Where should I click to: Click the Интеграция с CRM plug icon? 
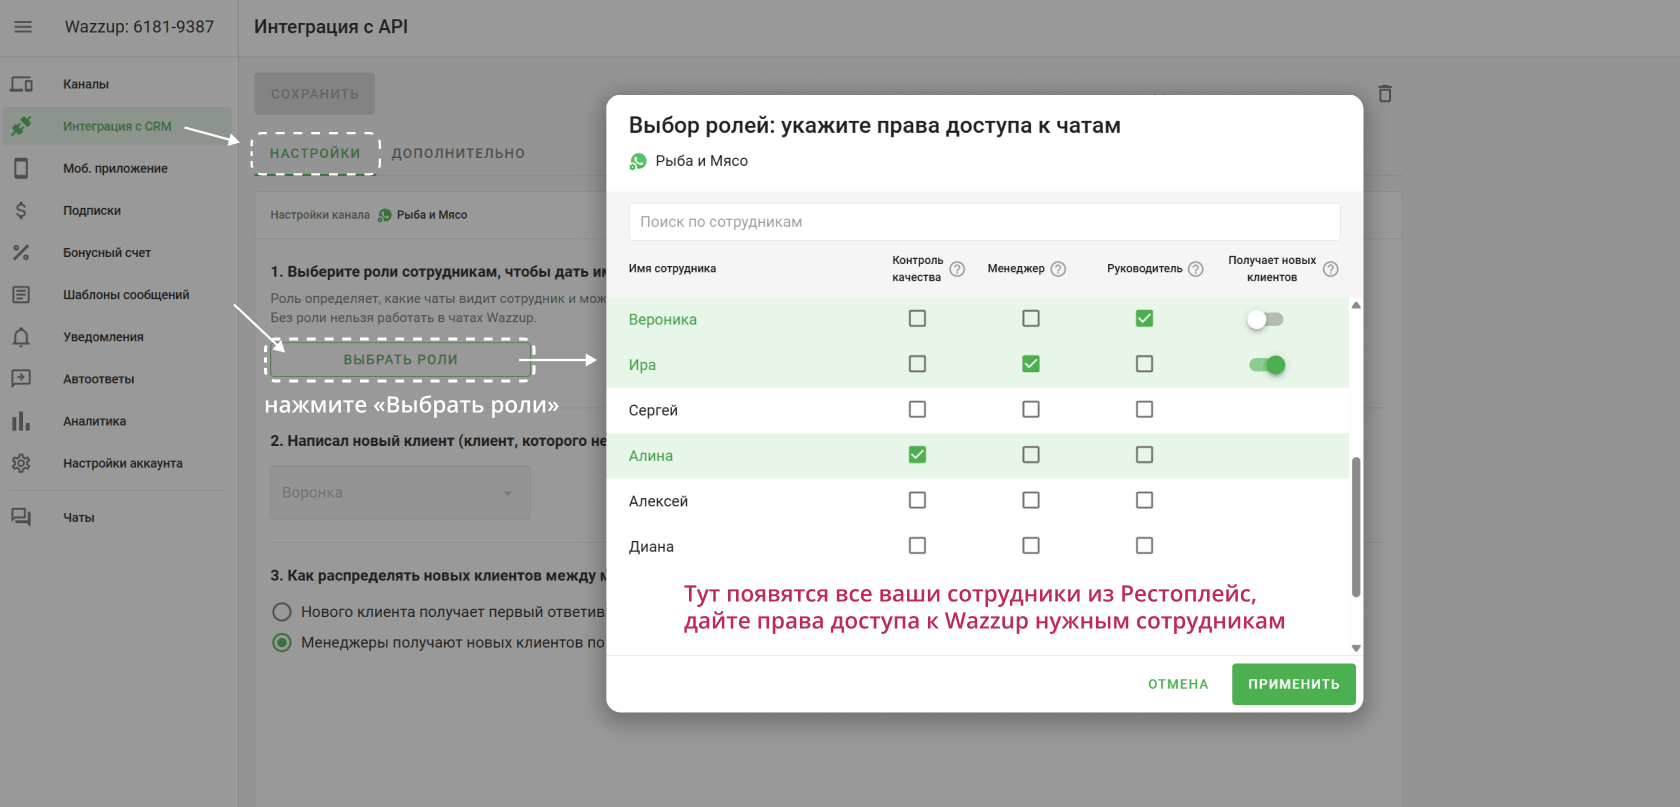[21, 126]
